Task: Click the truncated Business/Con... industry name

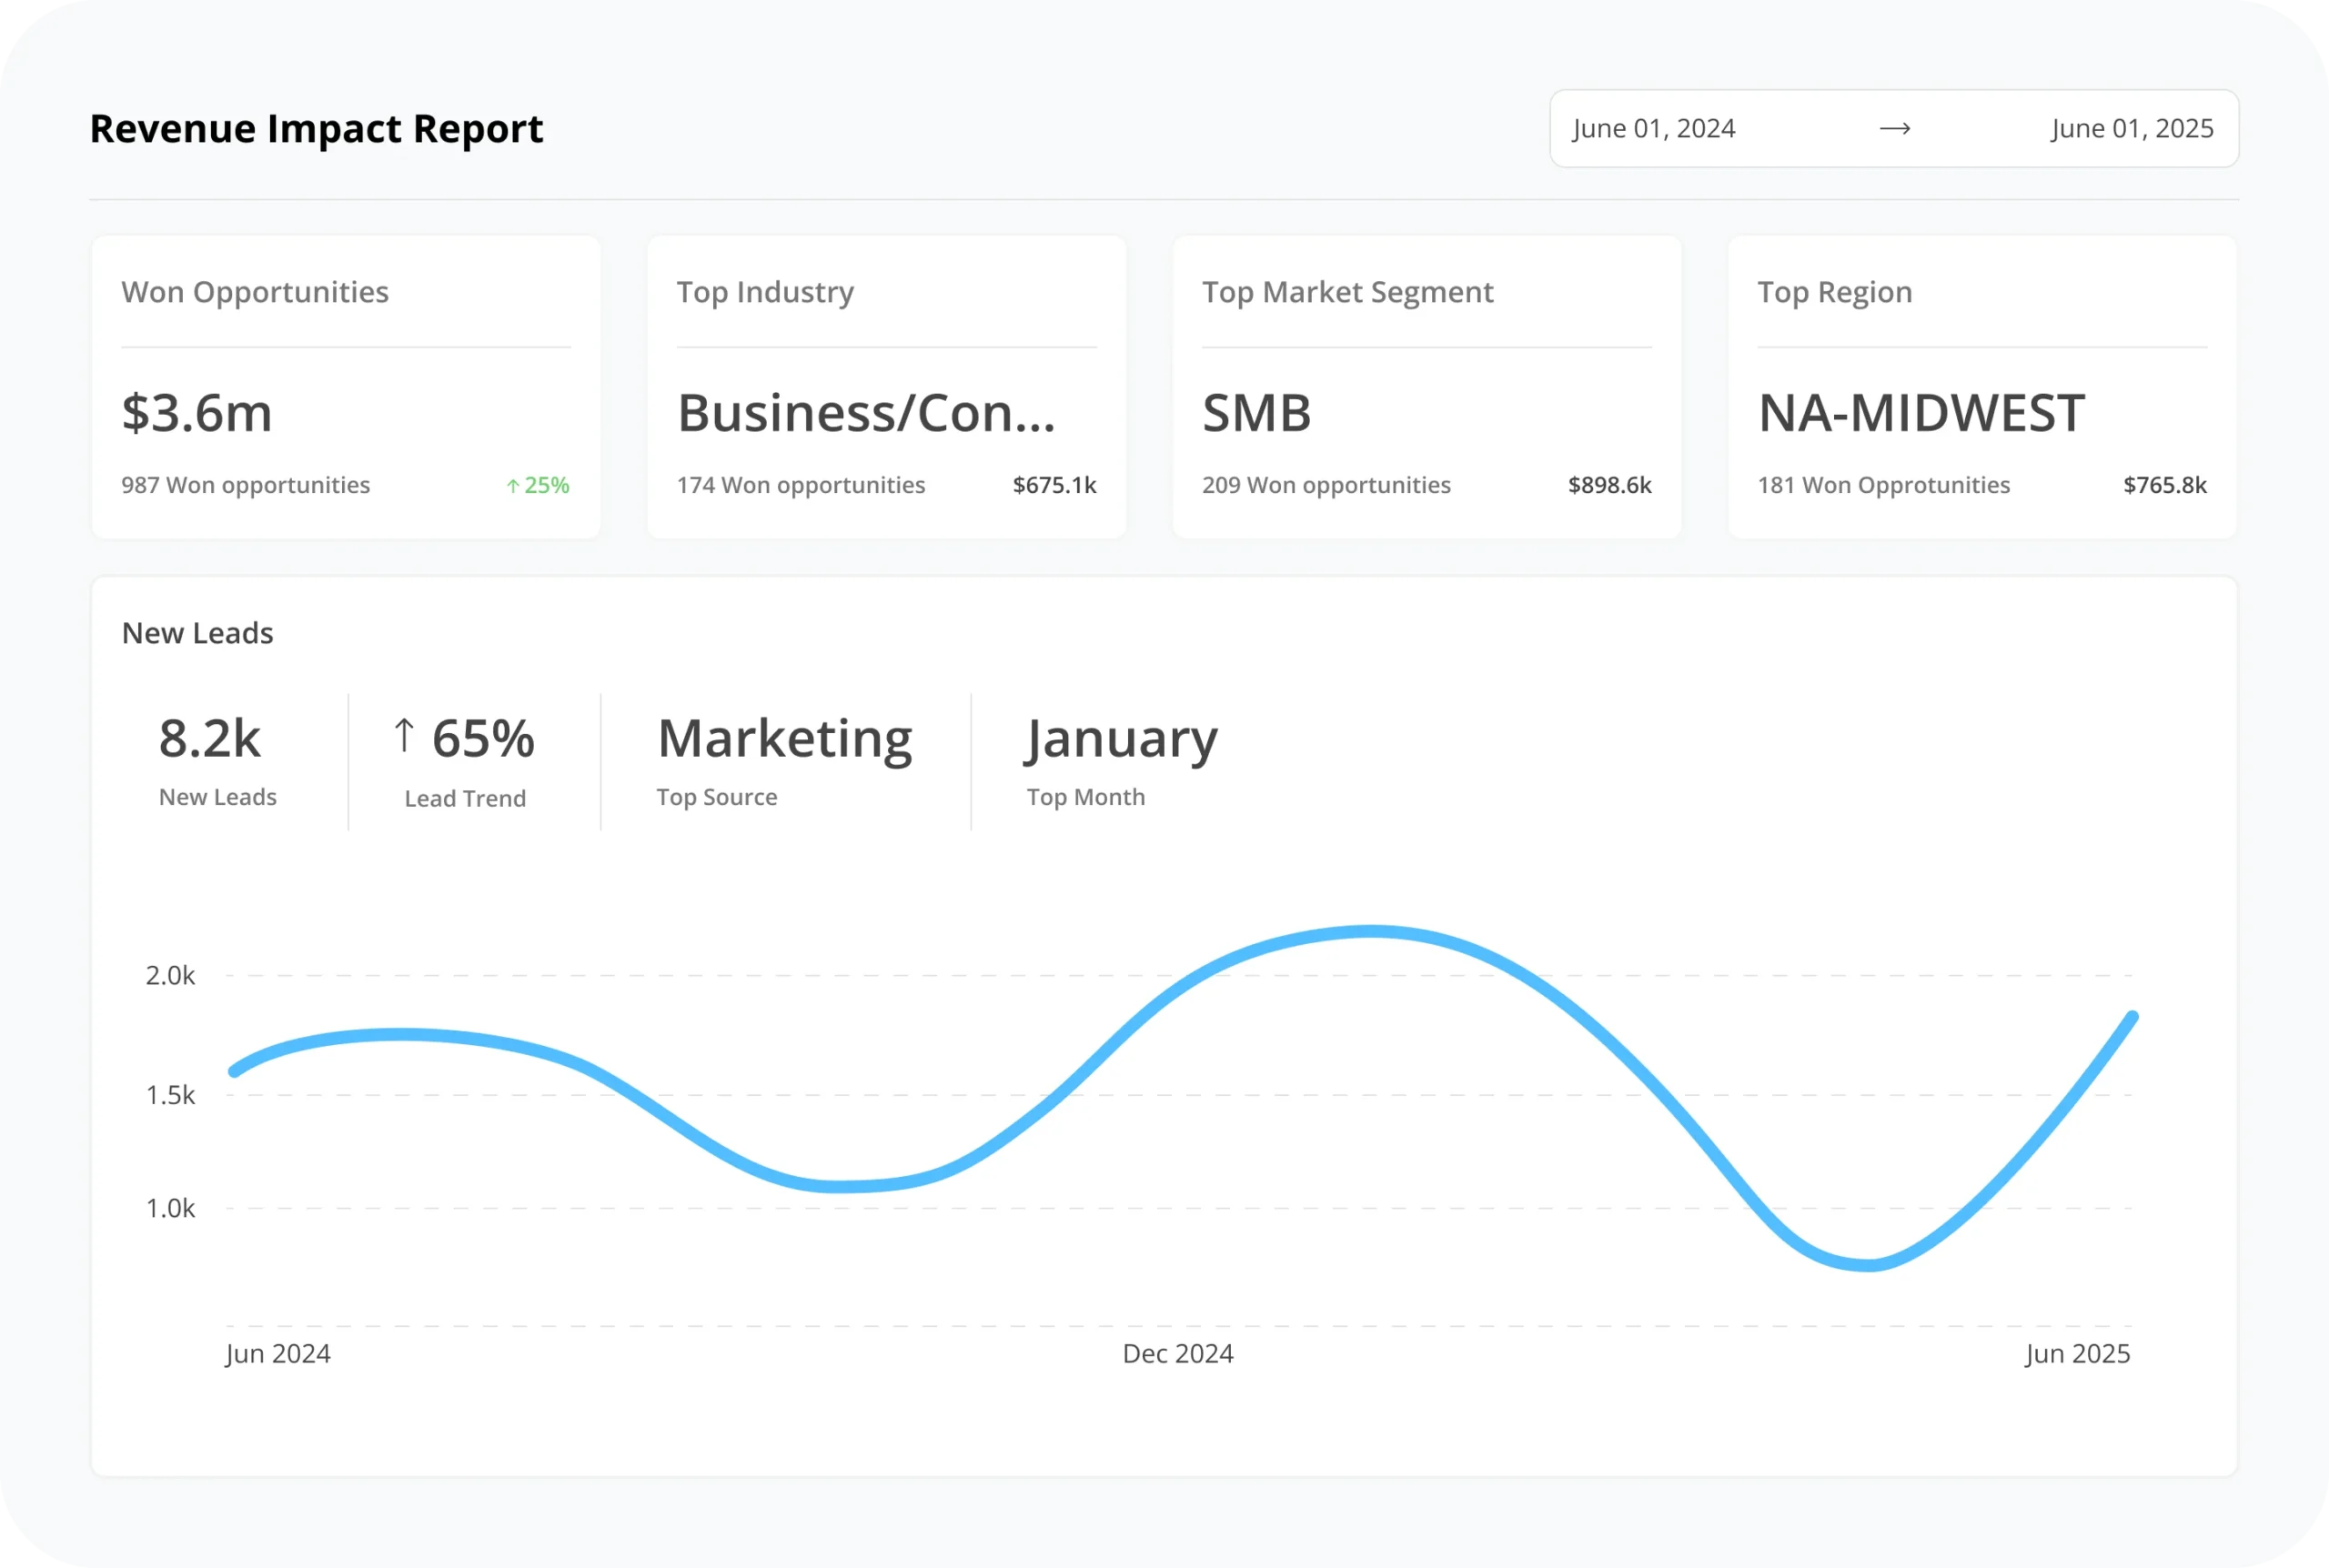Action: click(x=866, y=413)
